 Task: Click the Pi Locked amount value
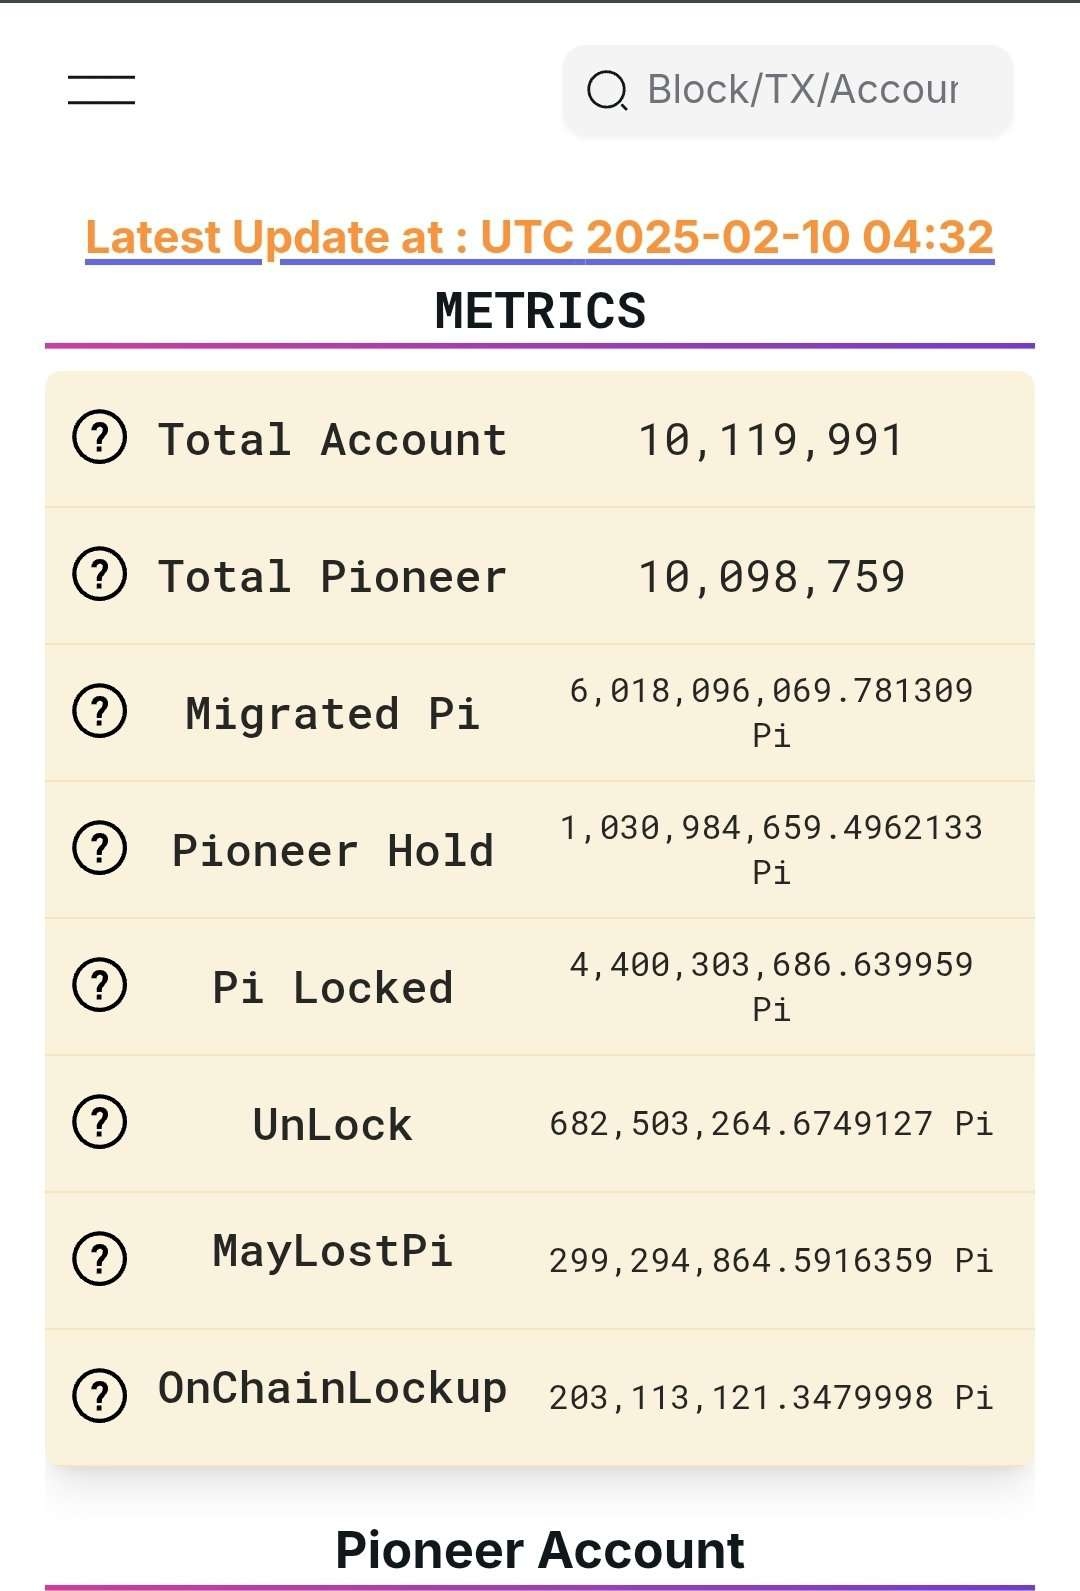pyautogui.click(x=771, y=986)
